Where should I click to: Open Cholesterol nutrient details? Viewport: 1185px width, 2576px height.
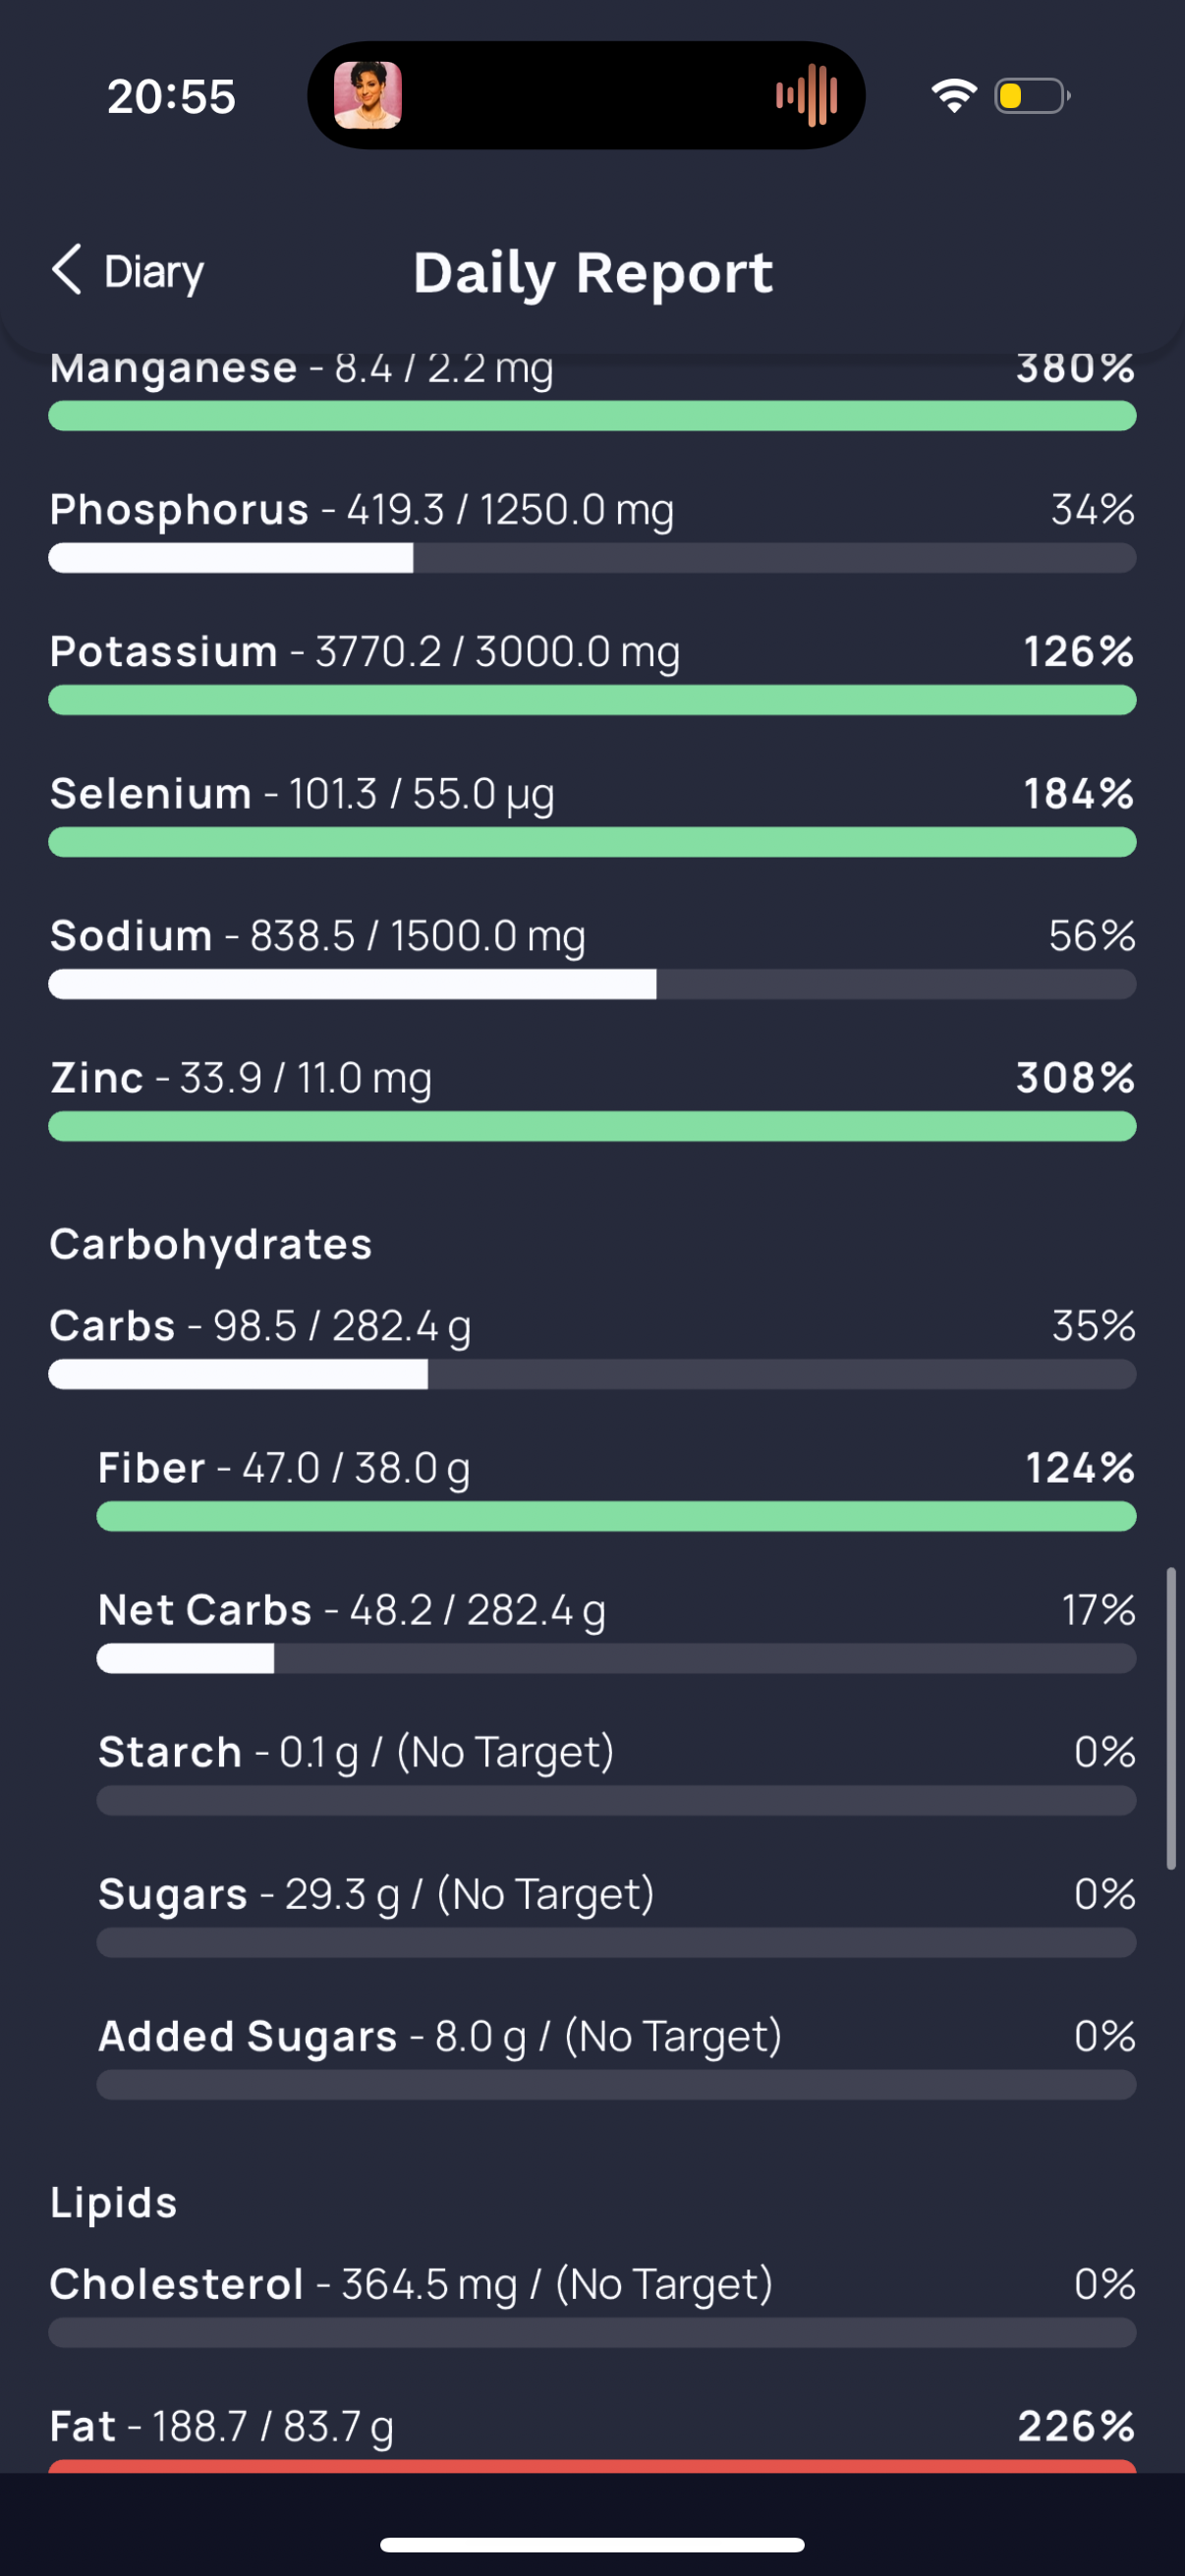click(x=592, y=2305)
